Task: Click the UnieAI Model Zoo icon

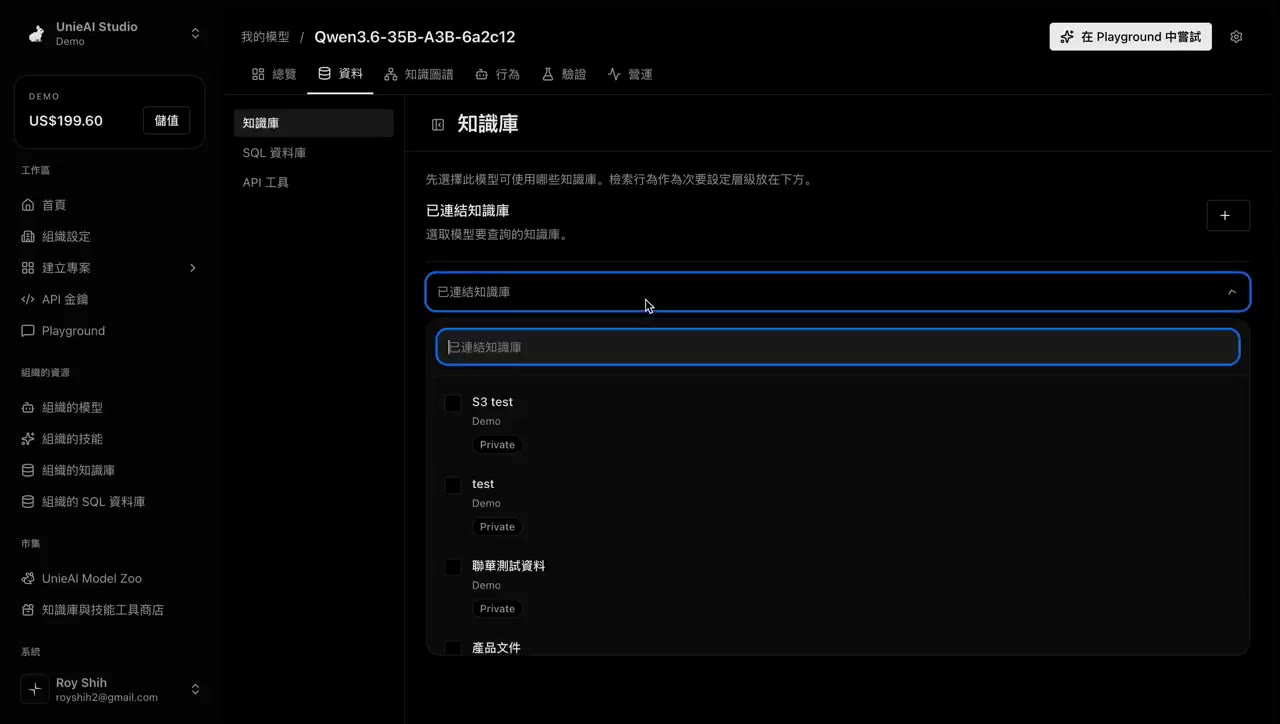Action: click(28, 579)
